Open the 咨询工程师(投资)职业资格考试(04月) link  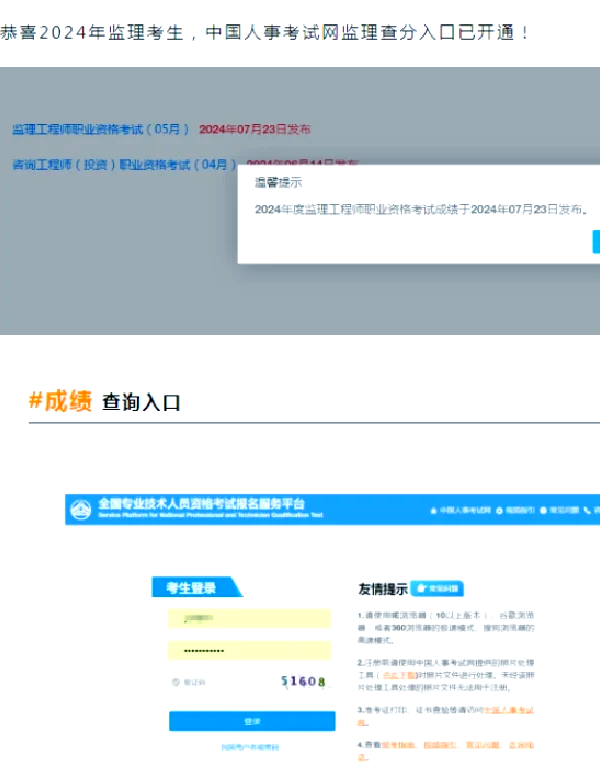(x=124, y=165)
